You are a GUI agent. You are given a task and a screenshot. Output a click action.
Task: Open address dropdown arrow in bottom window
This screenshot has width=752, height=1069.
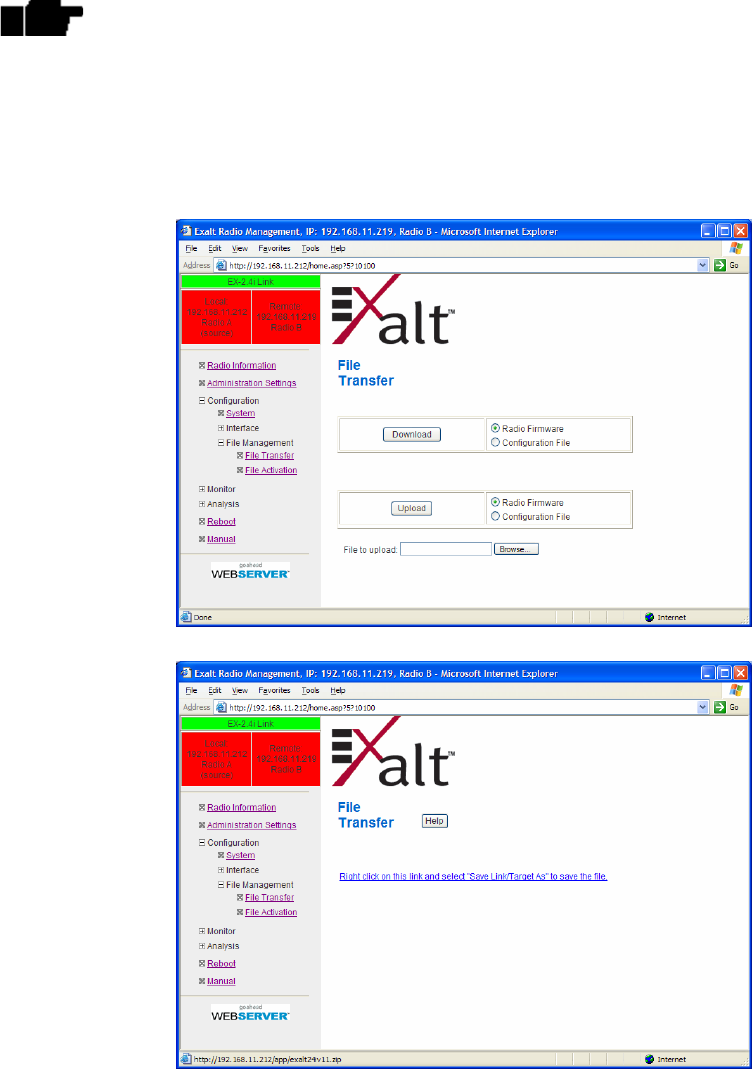(703, 707)
